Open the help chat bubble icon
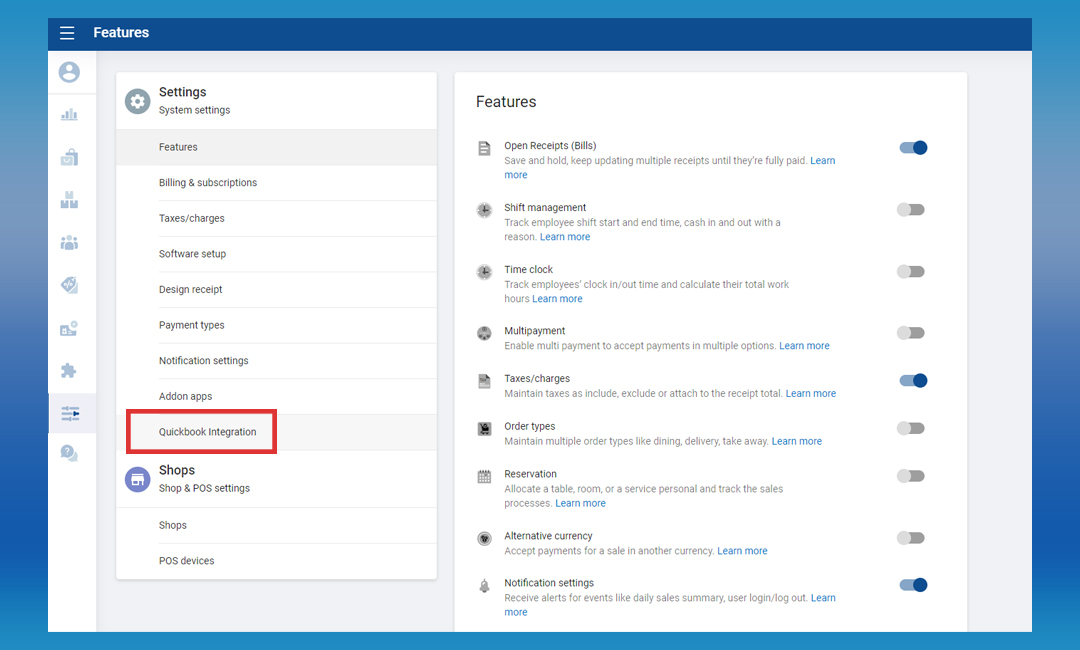1080x650 pixels. pyautogui.click(x=69, y=453)
